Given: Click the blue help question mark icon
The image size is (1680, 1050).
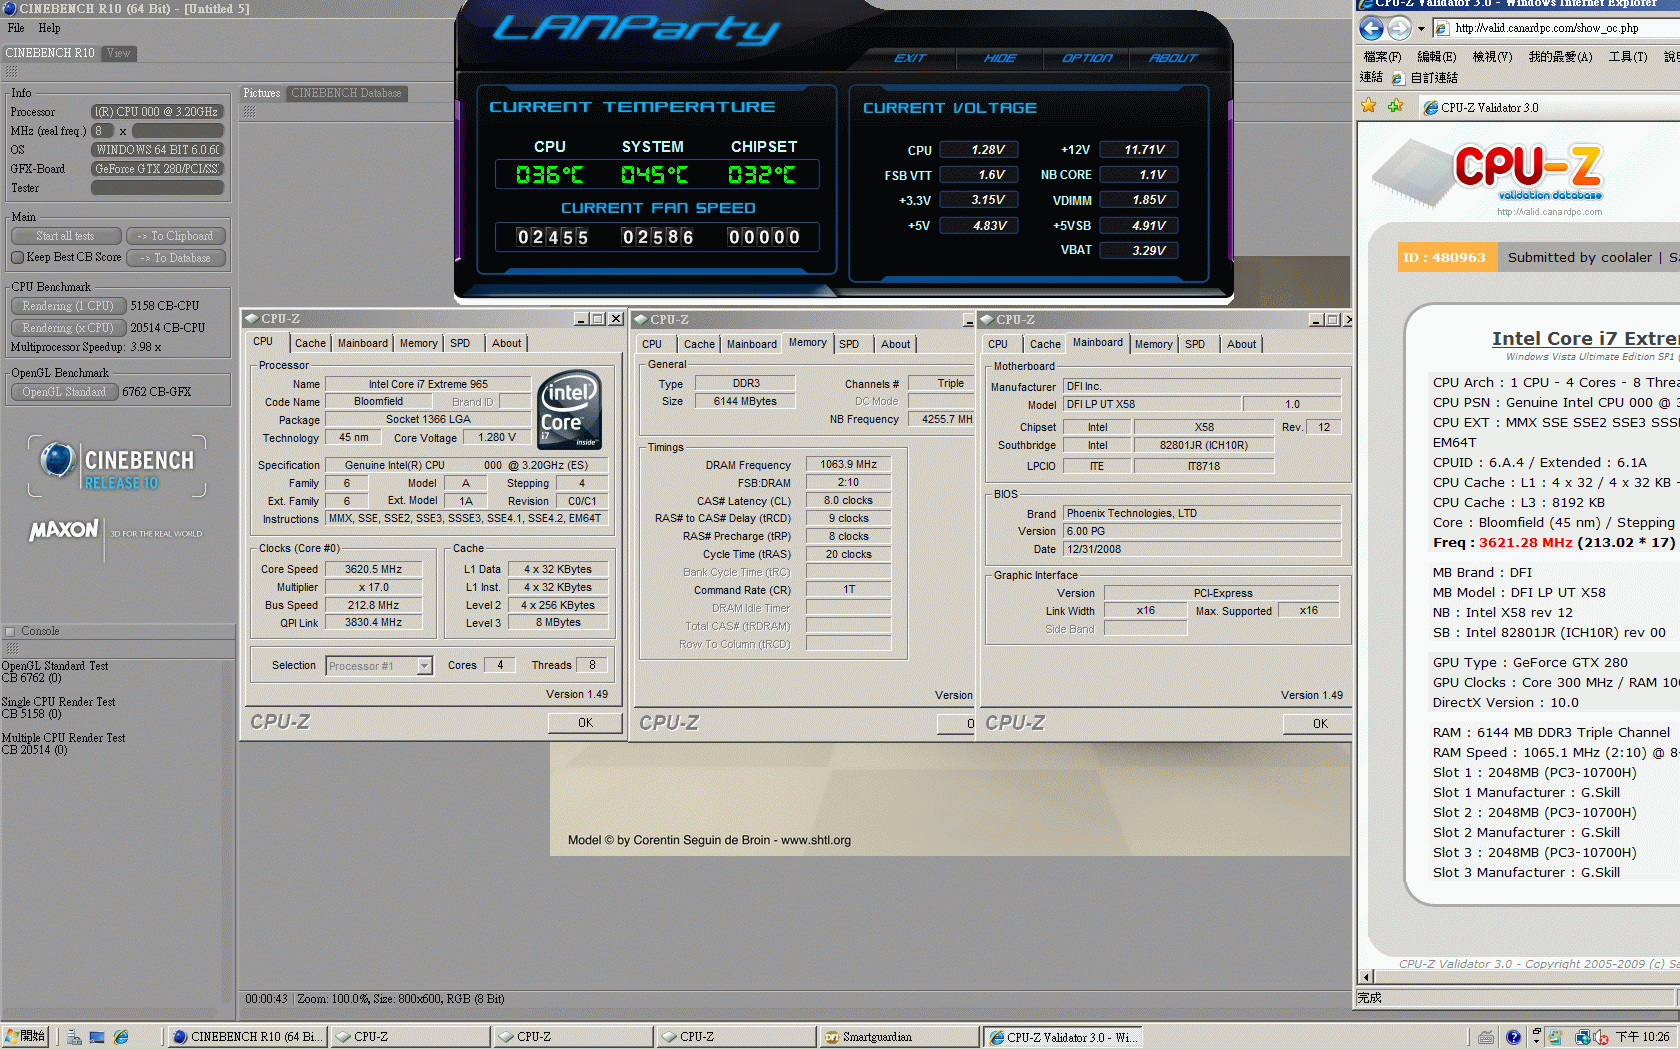Looking at the screenshot, I should [1513, 1037].
